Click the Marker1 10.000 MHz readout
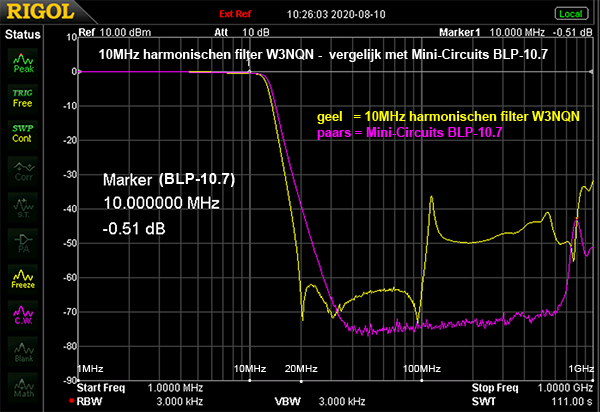600x412 pixels. [x=515, y=33]
